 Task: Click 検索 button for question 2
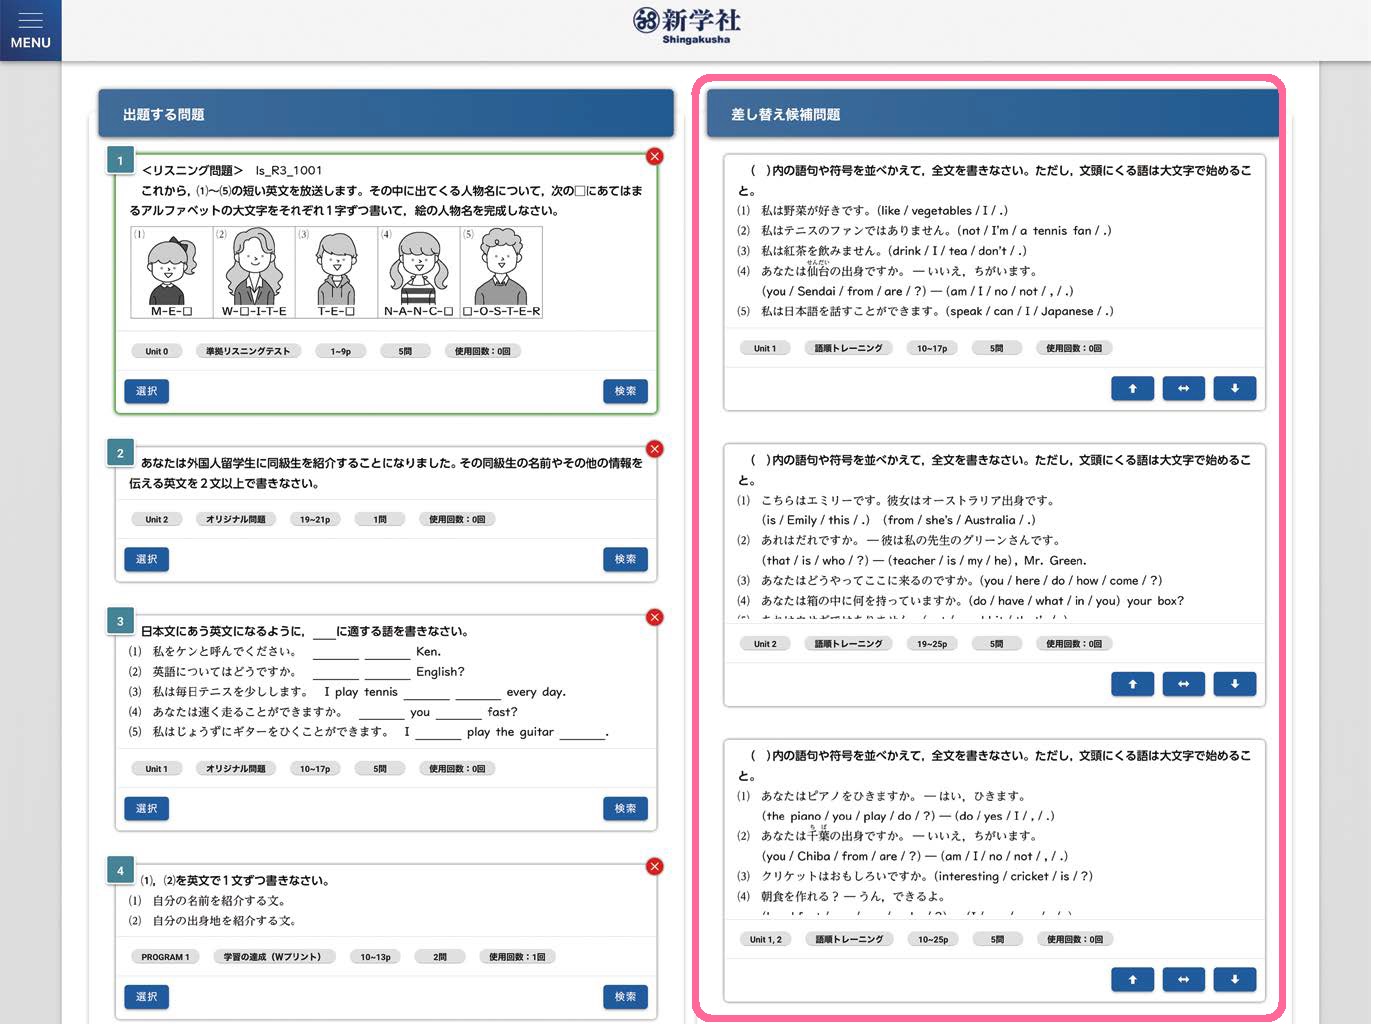pos(626,559)
